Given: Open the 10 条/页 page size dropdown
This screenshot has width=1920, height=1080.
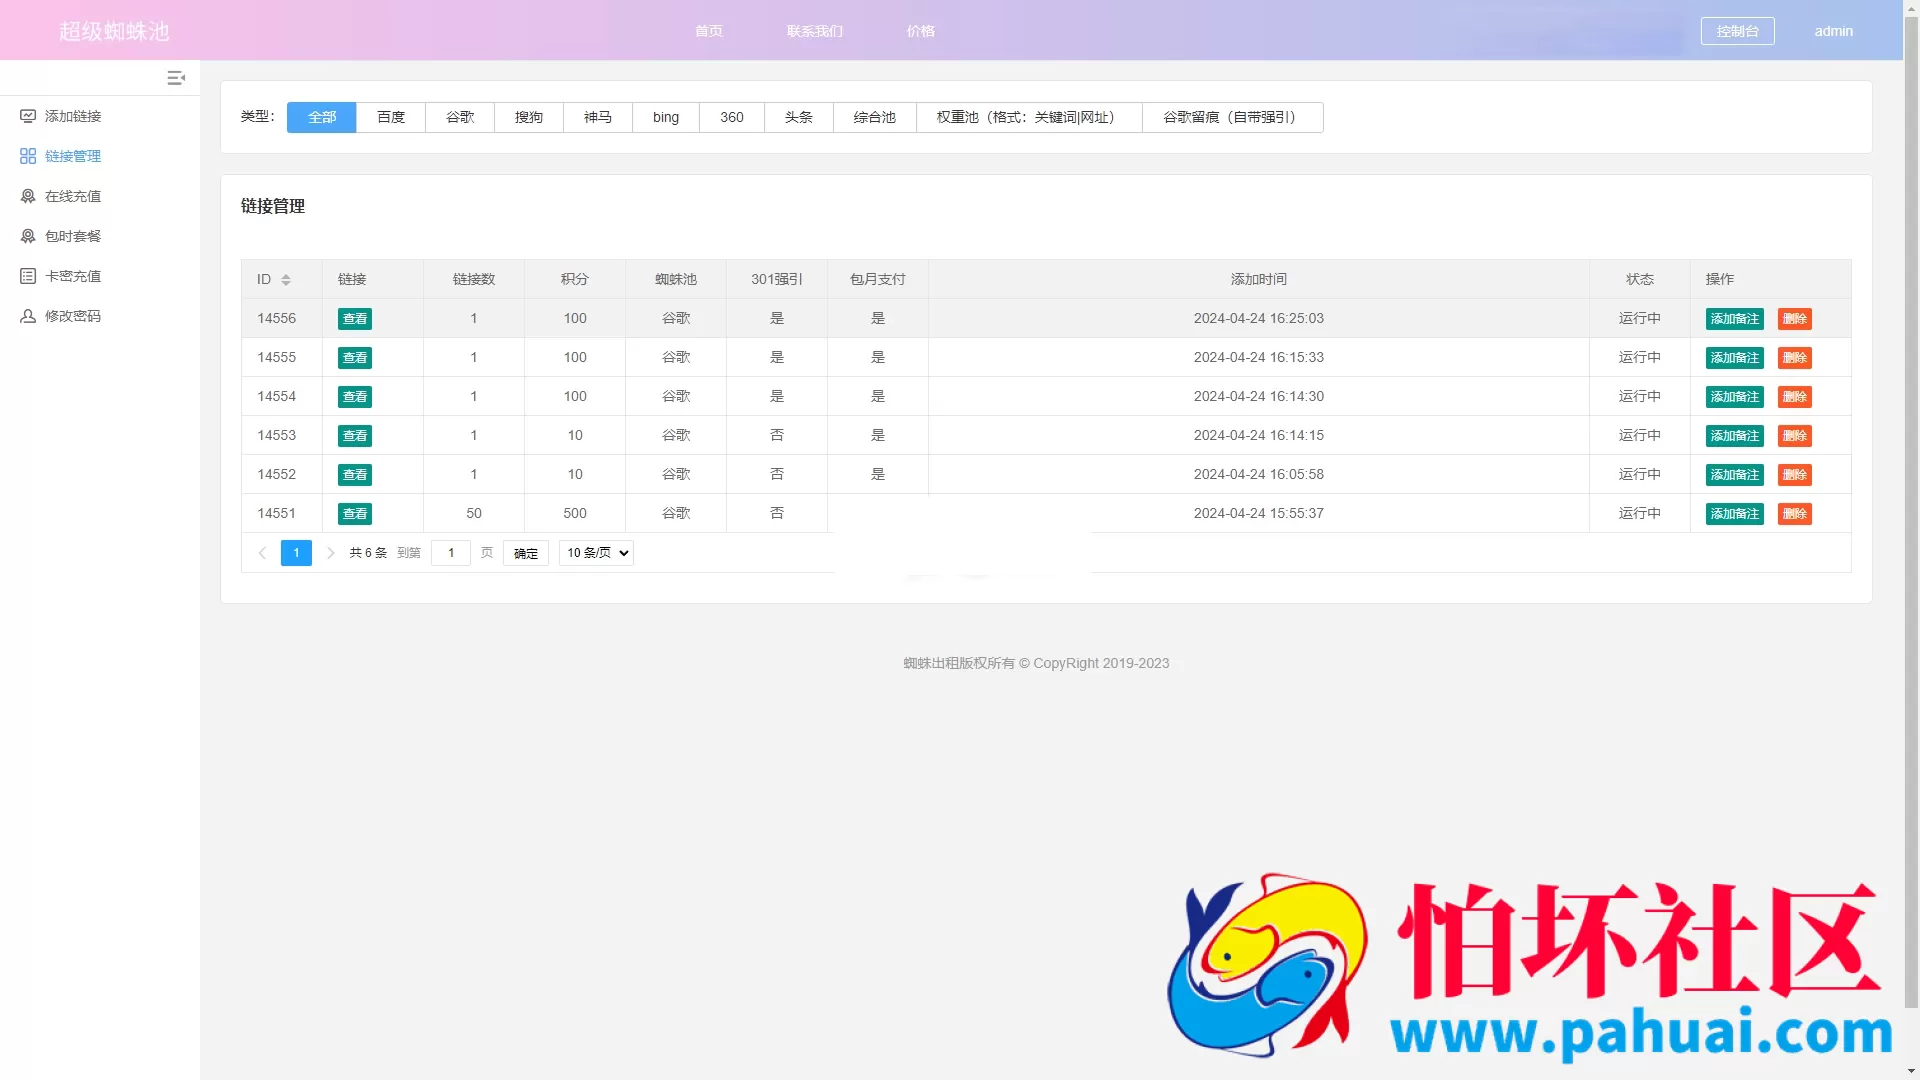Looking at the screenshot, I should (x=597, y=553).
